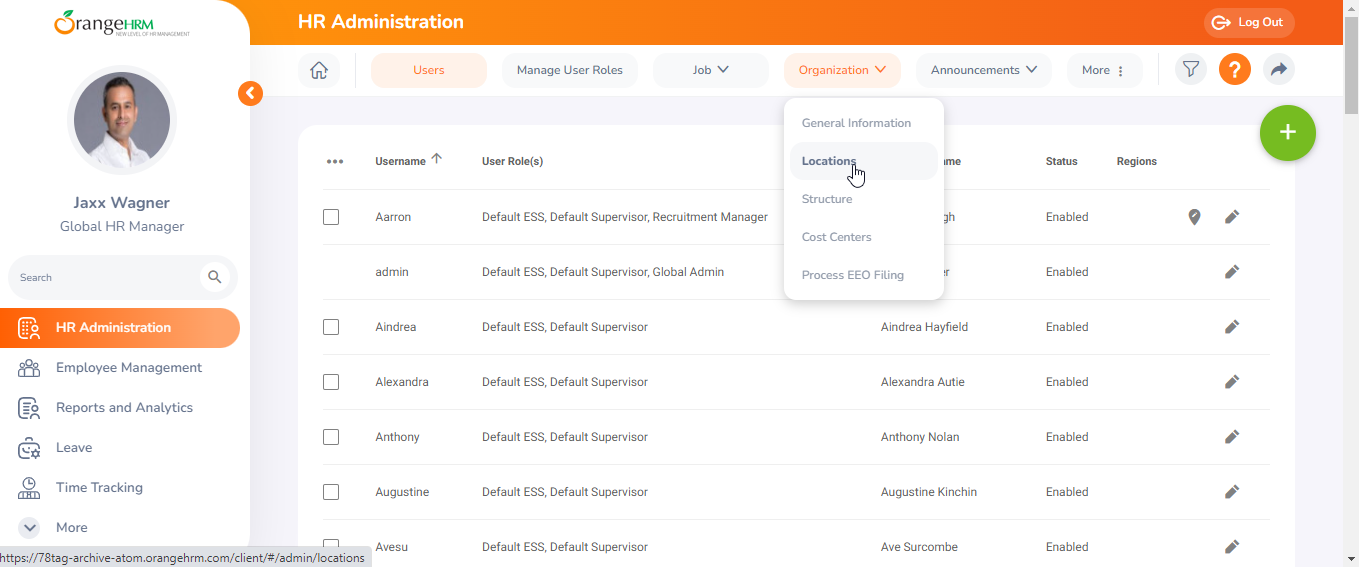The height and width of the screenshot is (567, 1359).
Task: Click Jaxx Wagner's profile photo
Action: [122, 120]
